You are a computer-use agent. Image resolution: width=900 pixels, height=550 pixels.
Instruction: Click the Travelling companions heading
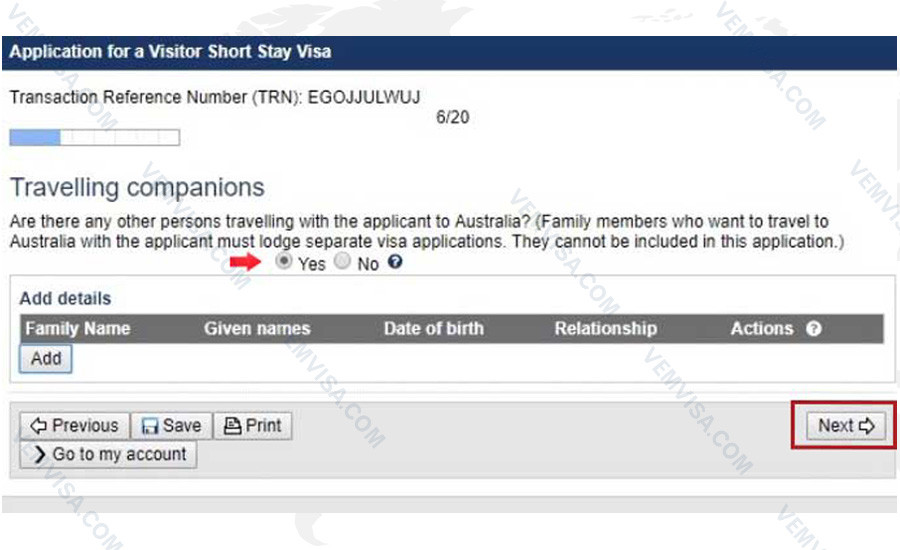[x=137, y=187]
